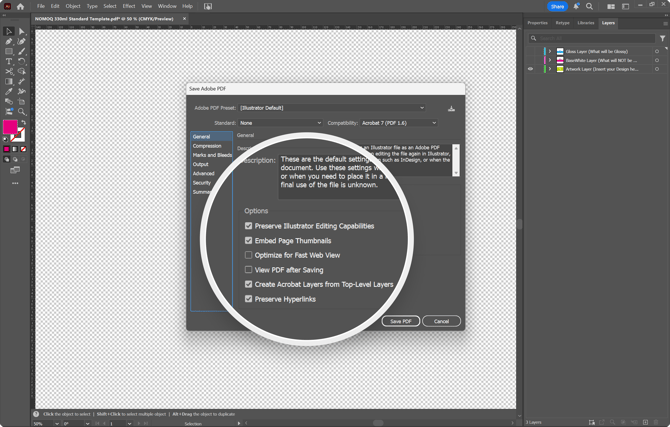Enable Optimize for Fast Web View
Viewport: 670px width, 427px height.
249,255
